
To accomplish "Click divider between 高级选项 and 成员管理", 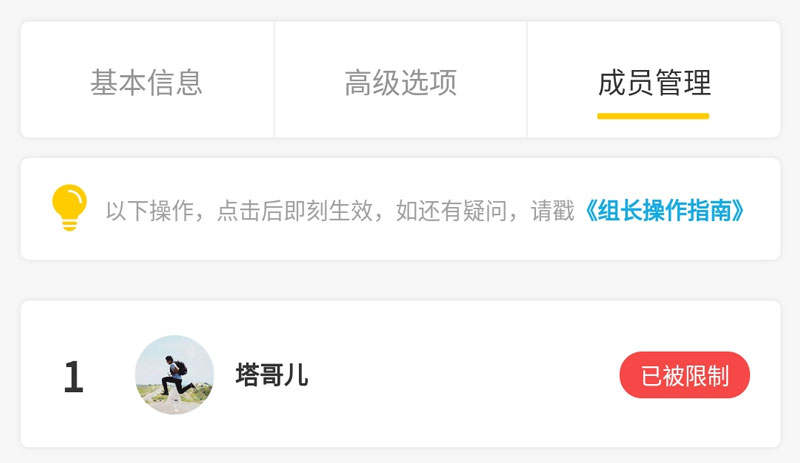I will coord(527,80).
